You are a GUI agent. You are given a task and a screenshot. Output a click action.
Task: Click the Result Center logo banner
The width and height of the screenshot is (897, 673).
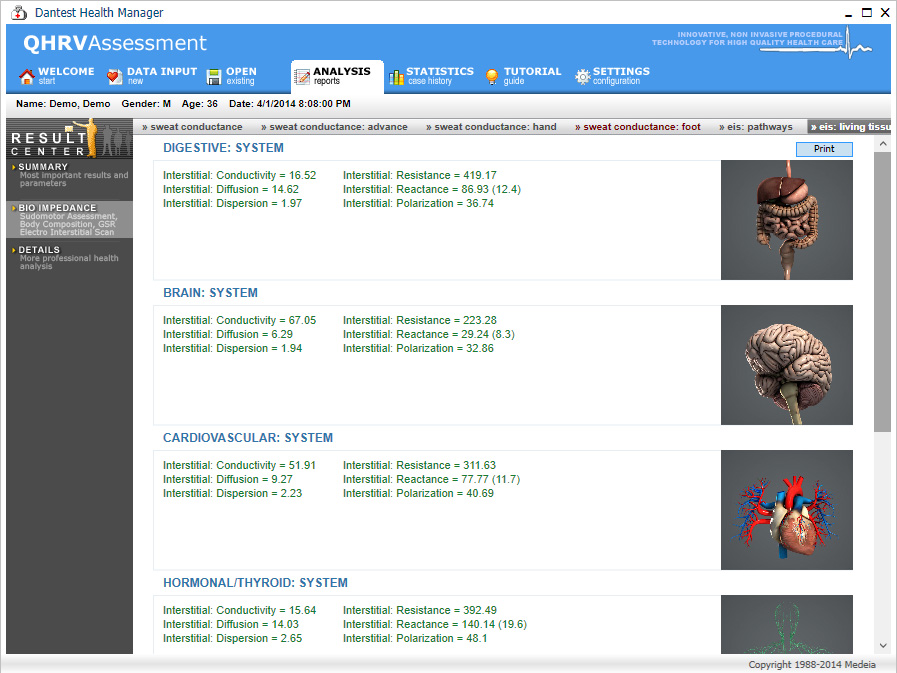[69, 138]
